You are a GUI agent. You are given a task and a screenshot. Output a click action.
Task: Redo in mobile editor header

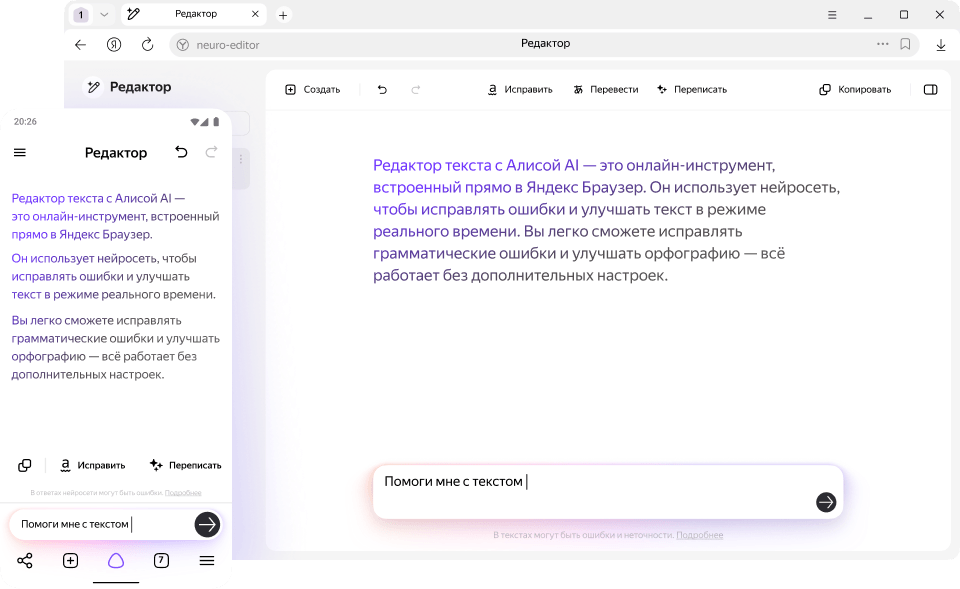[211, 152]
